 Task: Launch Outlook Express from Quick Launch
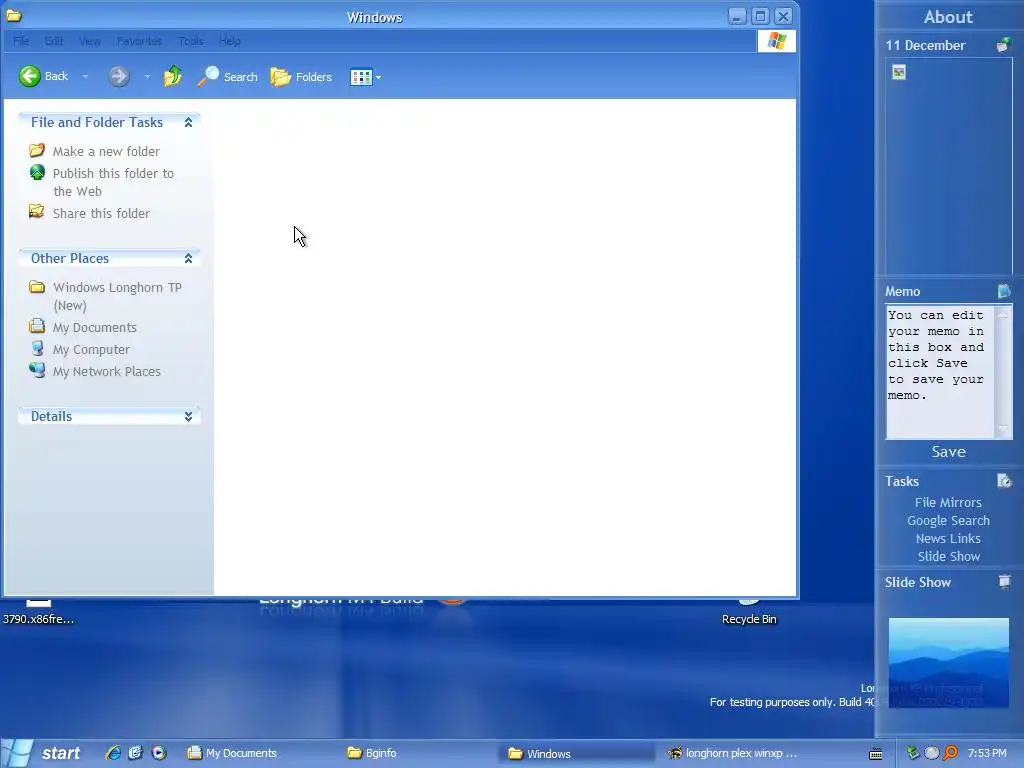coord(135,753)
